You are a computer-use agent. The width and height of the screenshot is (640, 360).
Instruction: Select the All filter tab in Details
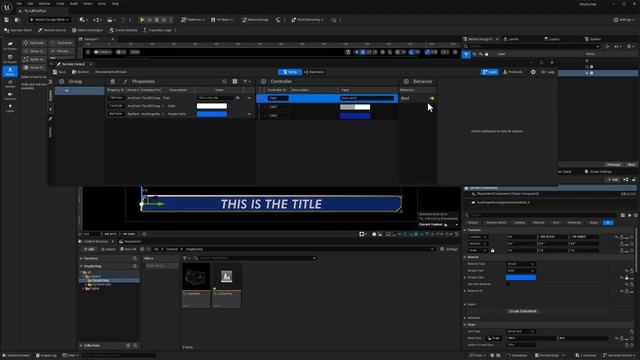(608, 222)
